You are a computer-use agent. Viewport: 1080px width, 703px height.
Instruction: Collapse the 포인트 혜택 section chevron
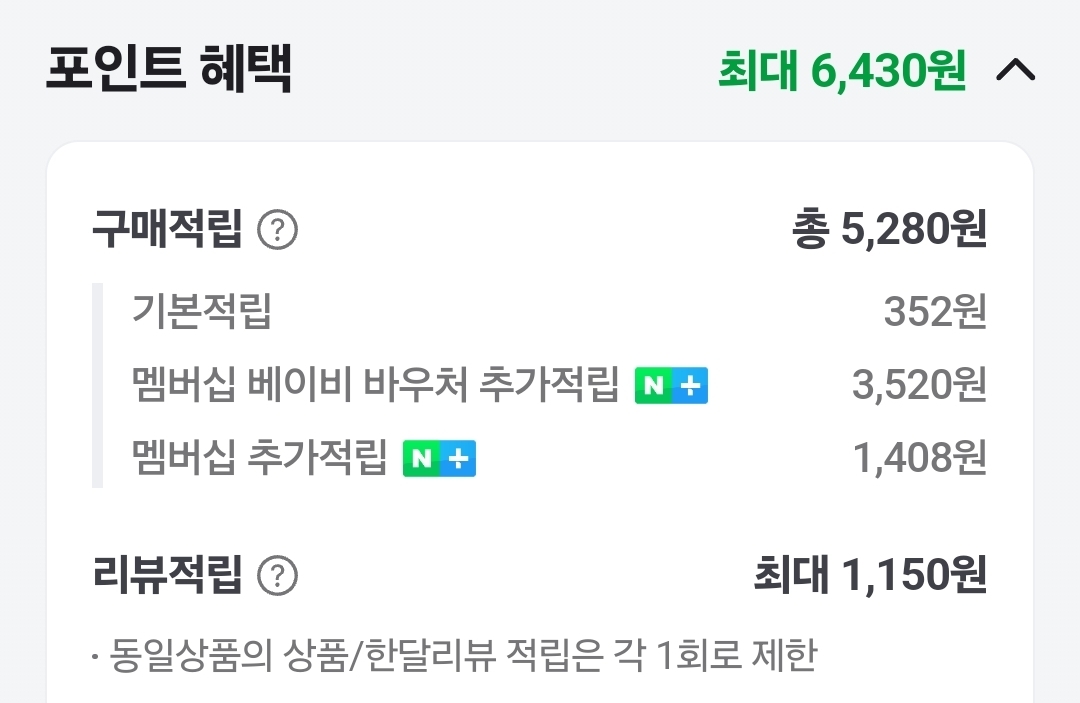[1016, 71]
